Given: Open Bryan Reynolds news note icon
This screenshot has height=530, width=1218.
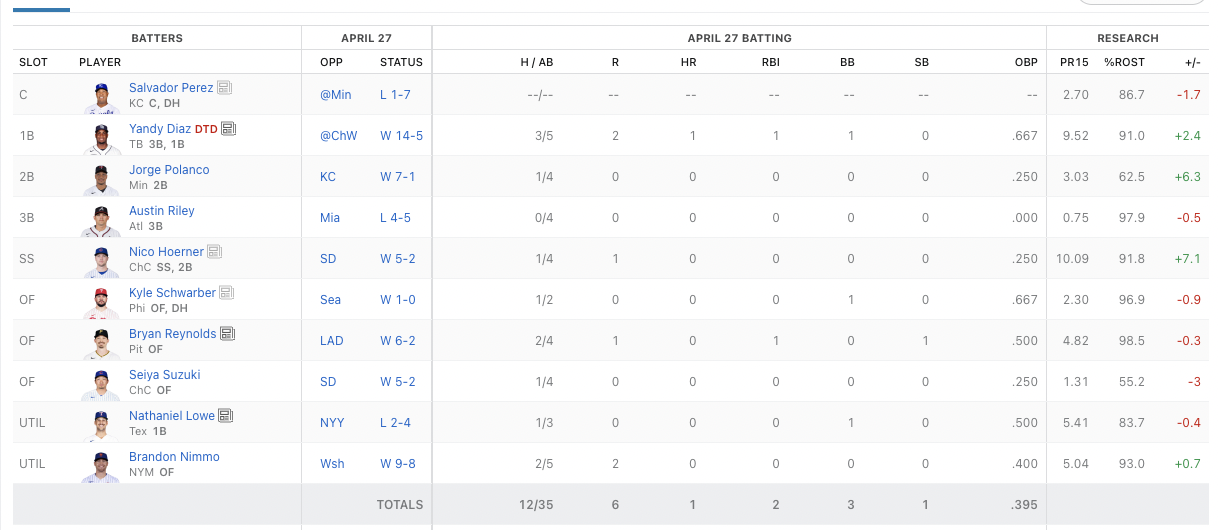Looking at the screenshot, I should [x=228, y=334].
